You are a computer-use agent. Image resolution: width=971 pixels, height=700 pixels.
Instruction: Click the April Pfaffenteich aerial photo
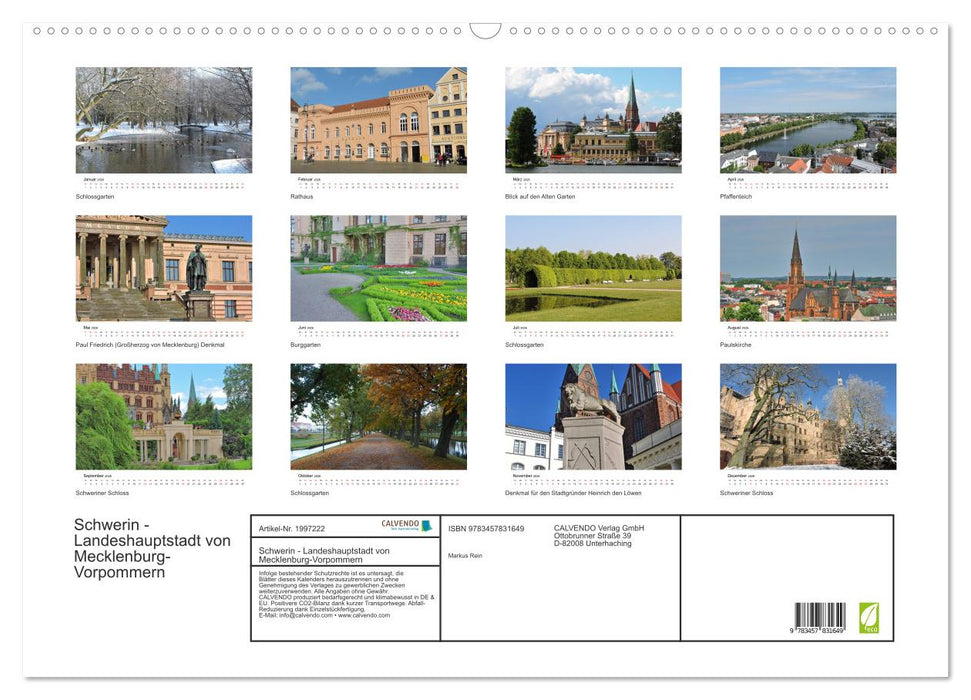pyautogui.click(x=808, y=118)
